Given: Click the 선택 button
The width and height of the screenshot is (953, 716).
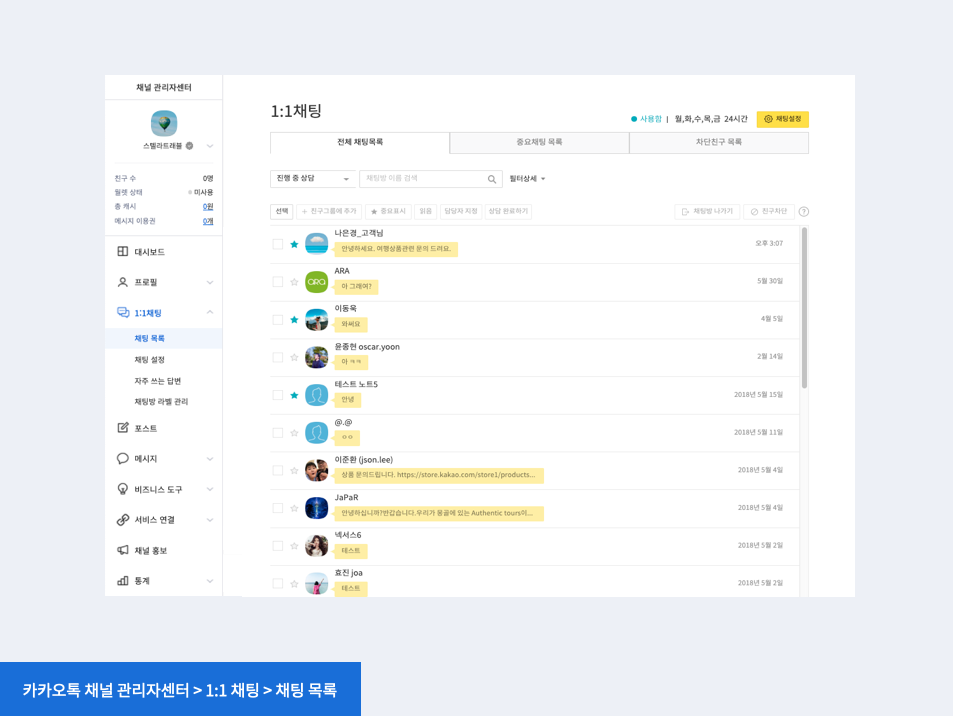Looking at the screenshot, I should coord(281,212).
